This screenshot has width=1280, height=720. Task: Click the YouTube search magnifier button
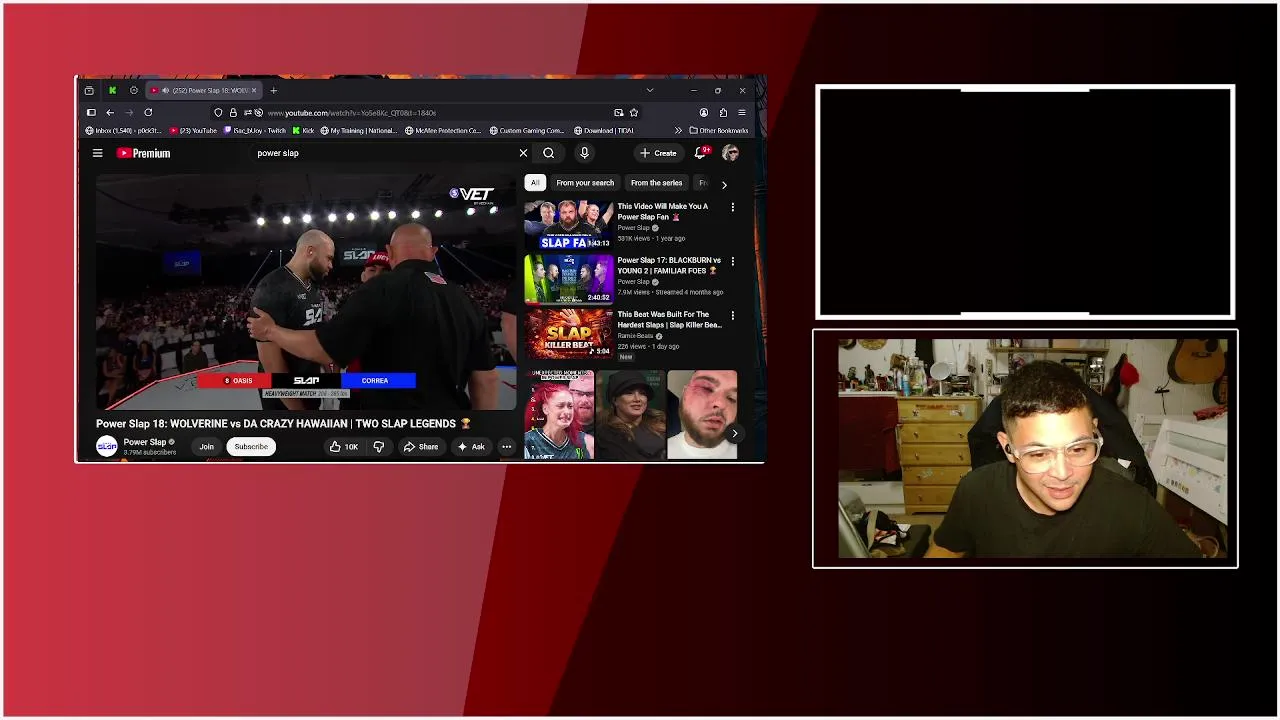pyautogui.click(x=549, y=153)
